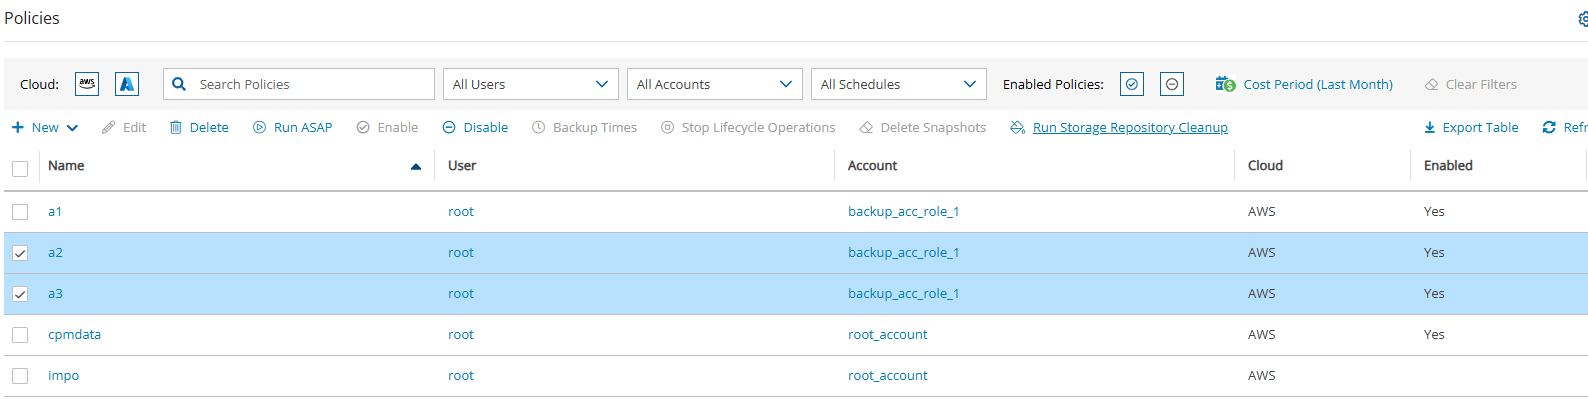Open Cost Period (Last Month) settings
The image size is (1588, 400).
(1304, 84)
